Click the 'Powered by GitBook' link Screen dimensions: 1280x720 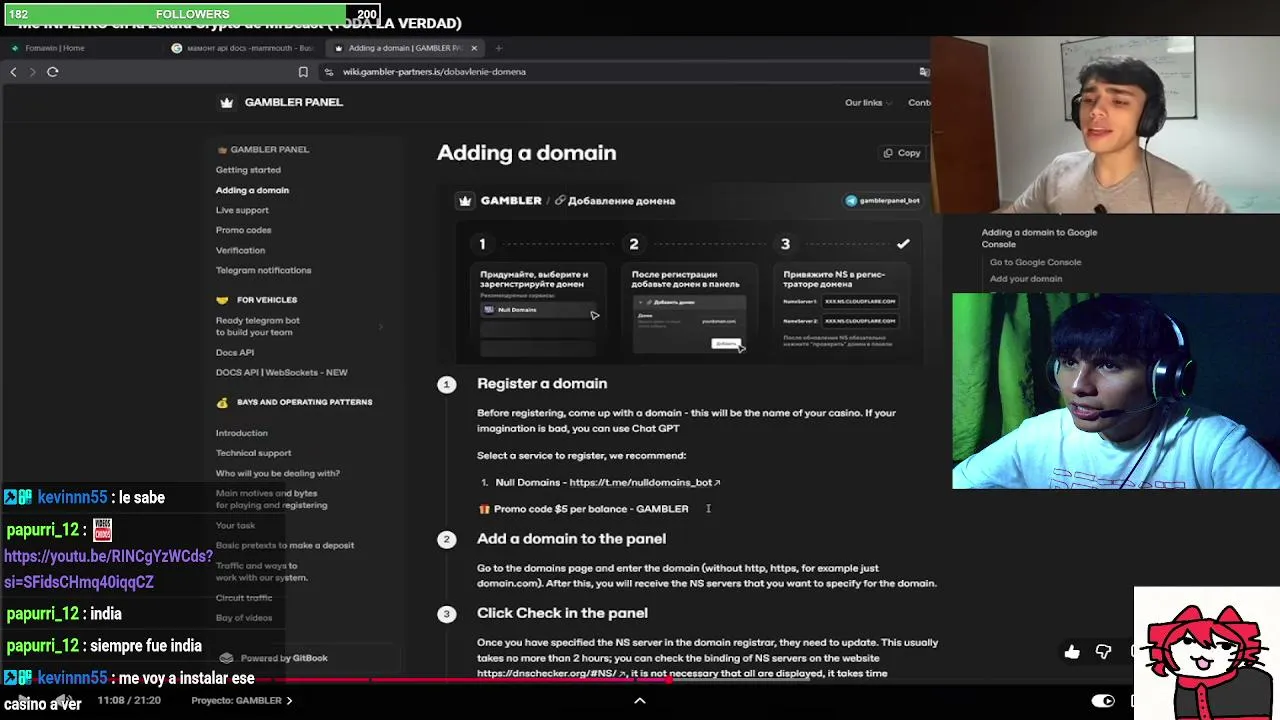[x=274, y=658]
